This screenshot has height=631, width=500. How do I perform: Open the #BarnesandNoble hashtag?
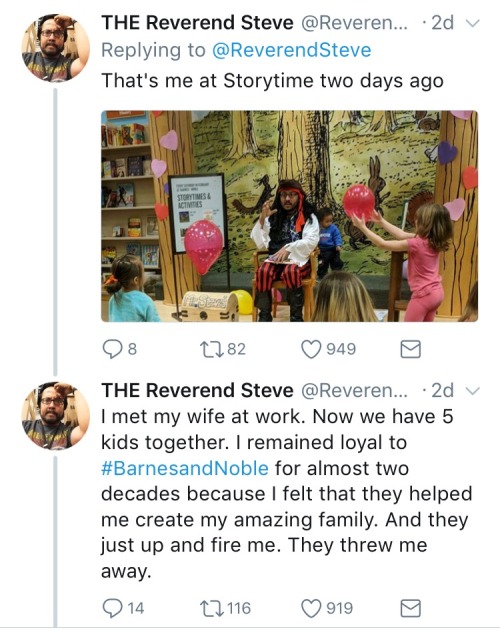[185, 468]
